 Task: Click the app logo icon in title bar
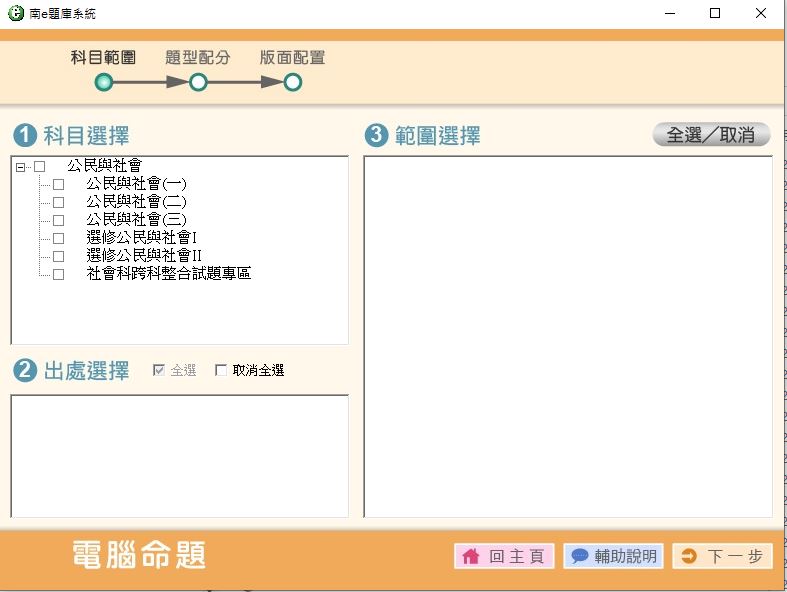coord(14,14)
